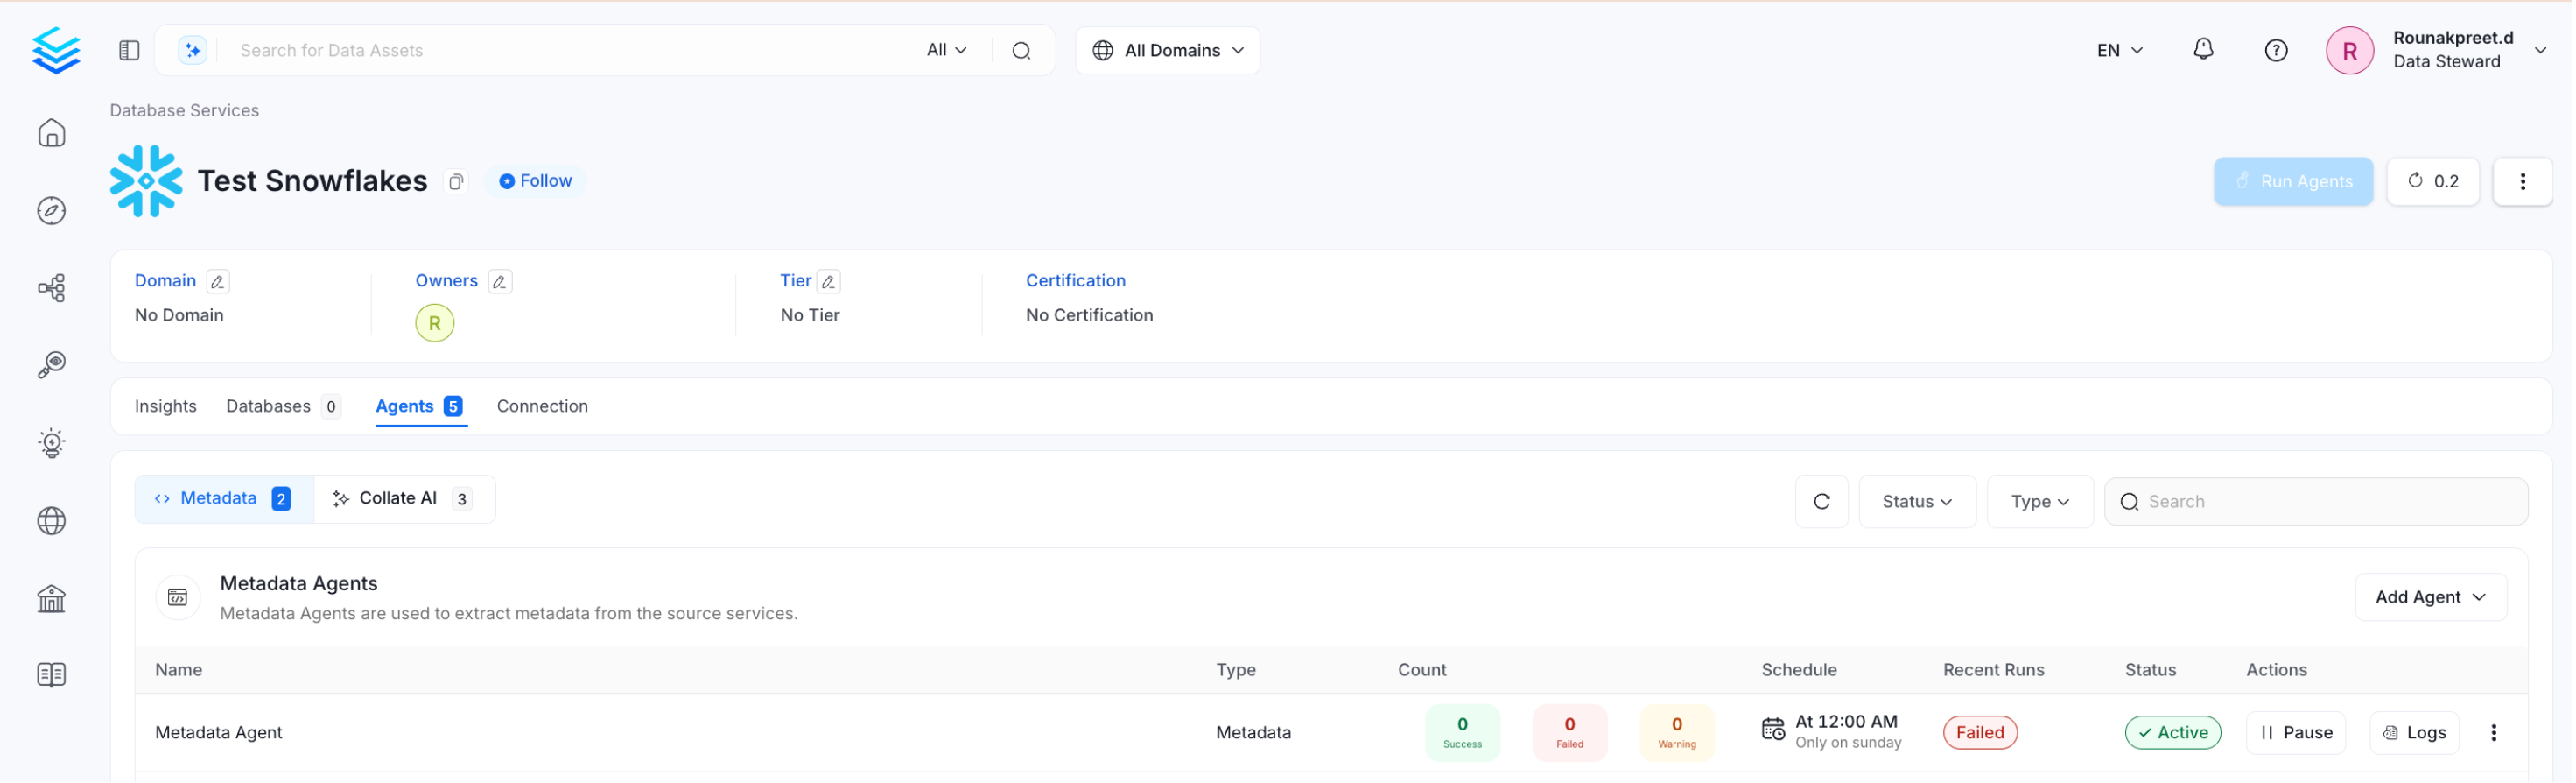Edit the Domain with pencil icon
The height and width of the screenshot is (783, 2576).
[x=218, y=282]
